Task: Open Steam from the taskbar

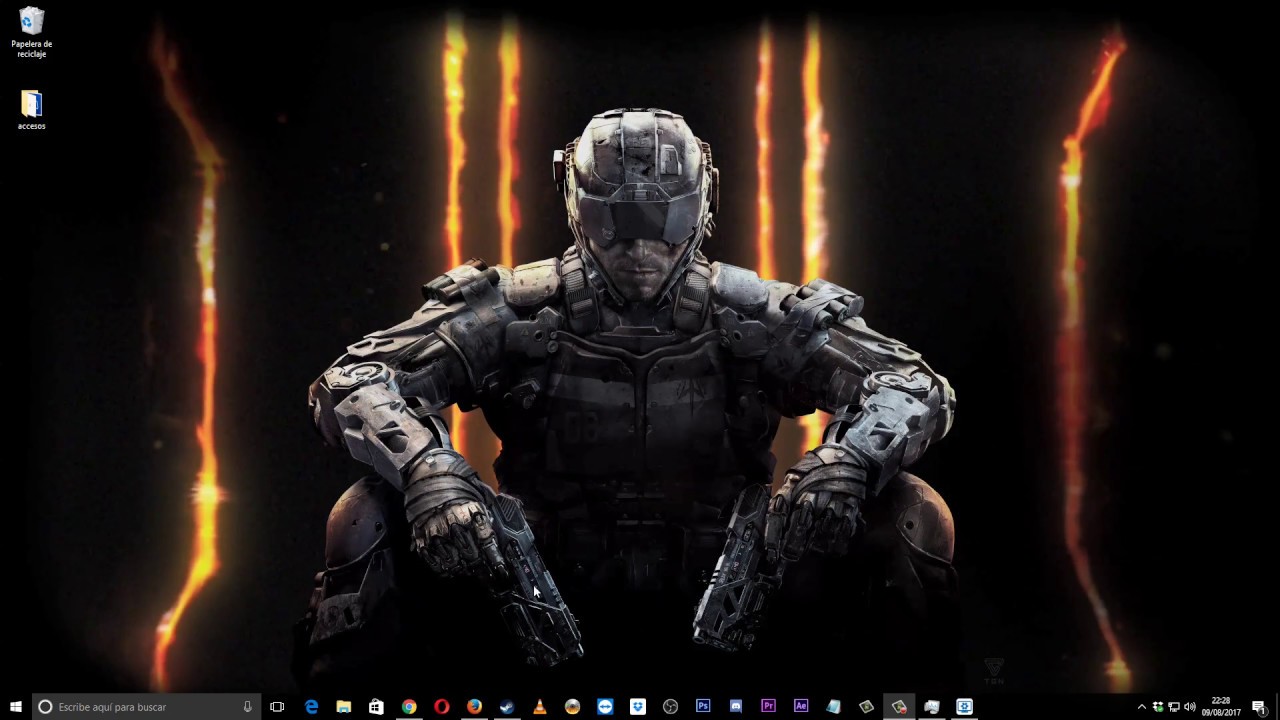Action: [x=507, y=707]
